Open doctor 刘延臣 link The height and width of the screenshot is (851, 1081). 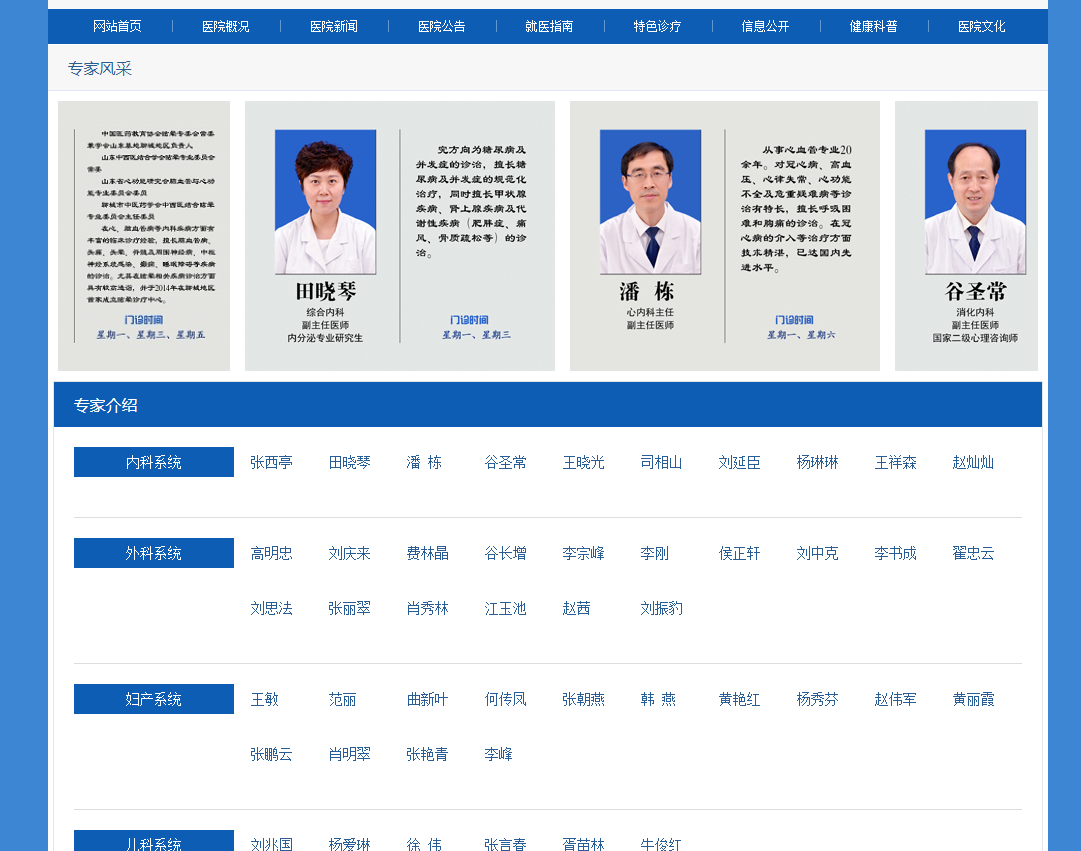pos(739,462)
